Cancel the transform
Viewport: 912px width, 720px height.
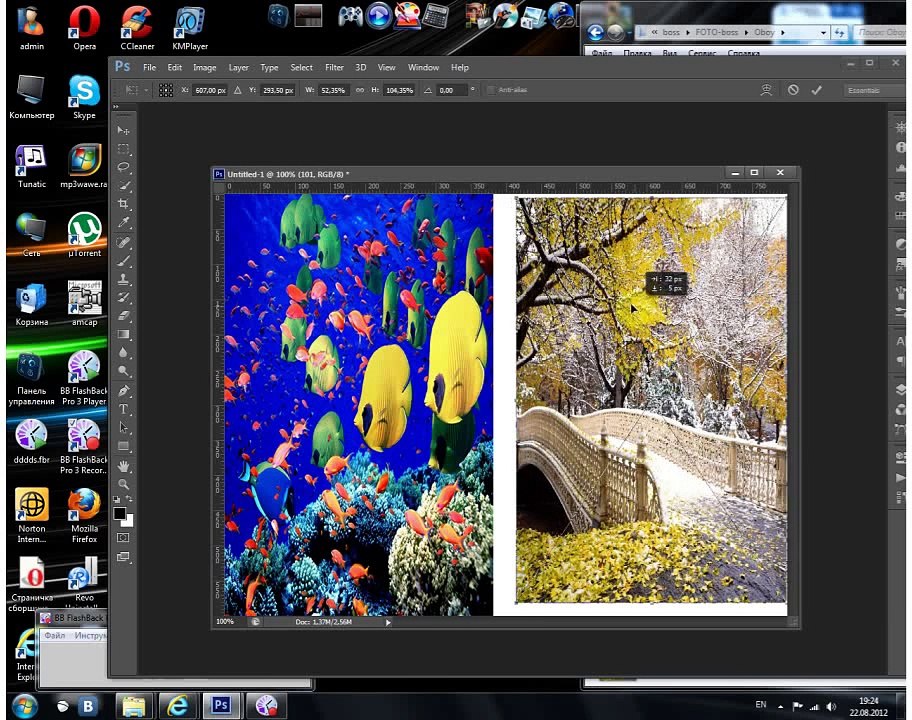click(793, 90)
